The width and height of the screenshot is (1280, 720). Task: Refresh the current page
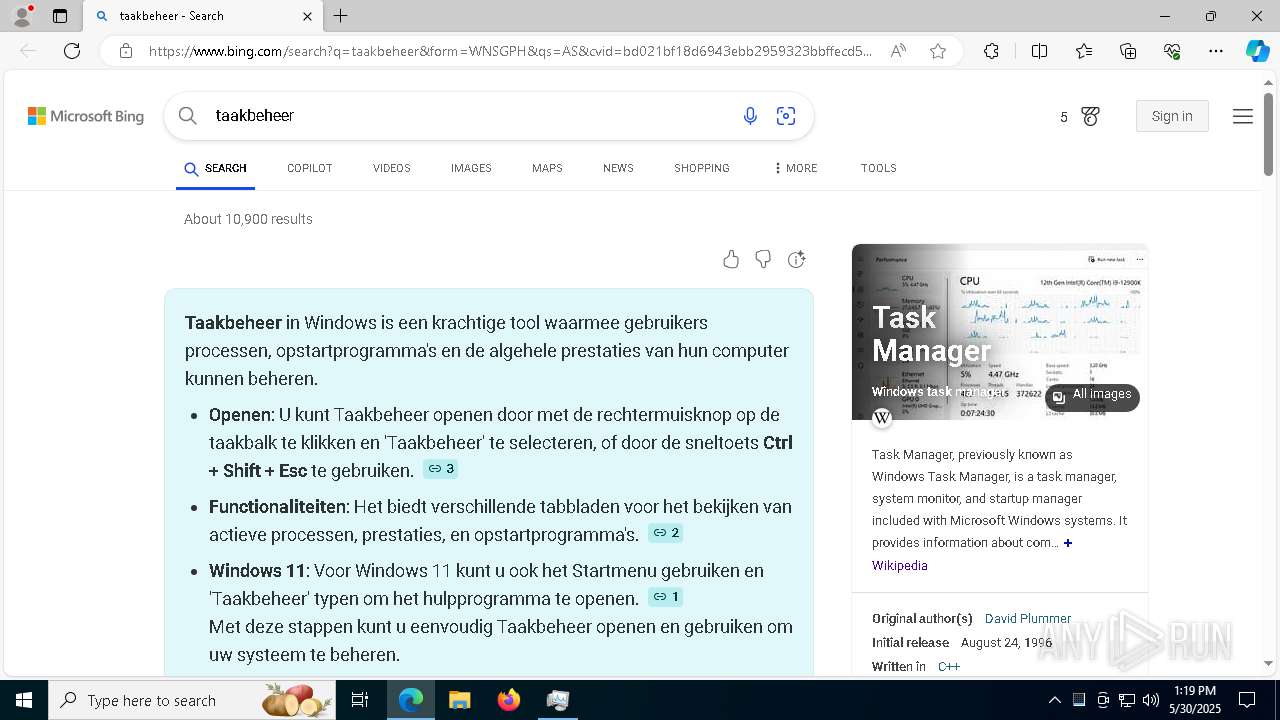pos(72,51)
